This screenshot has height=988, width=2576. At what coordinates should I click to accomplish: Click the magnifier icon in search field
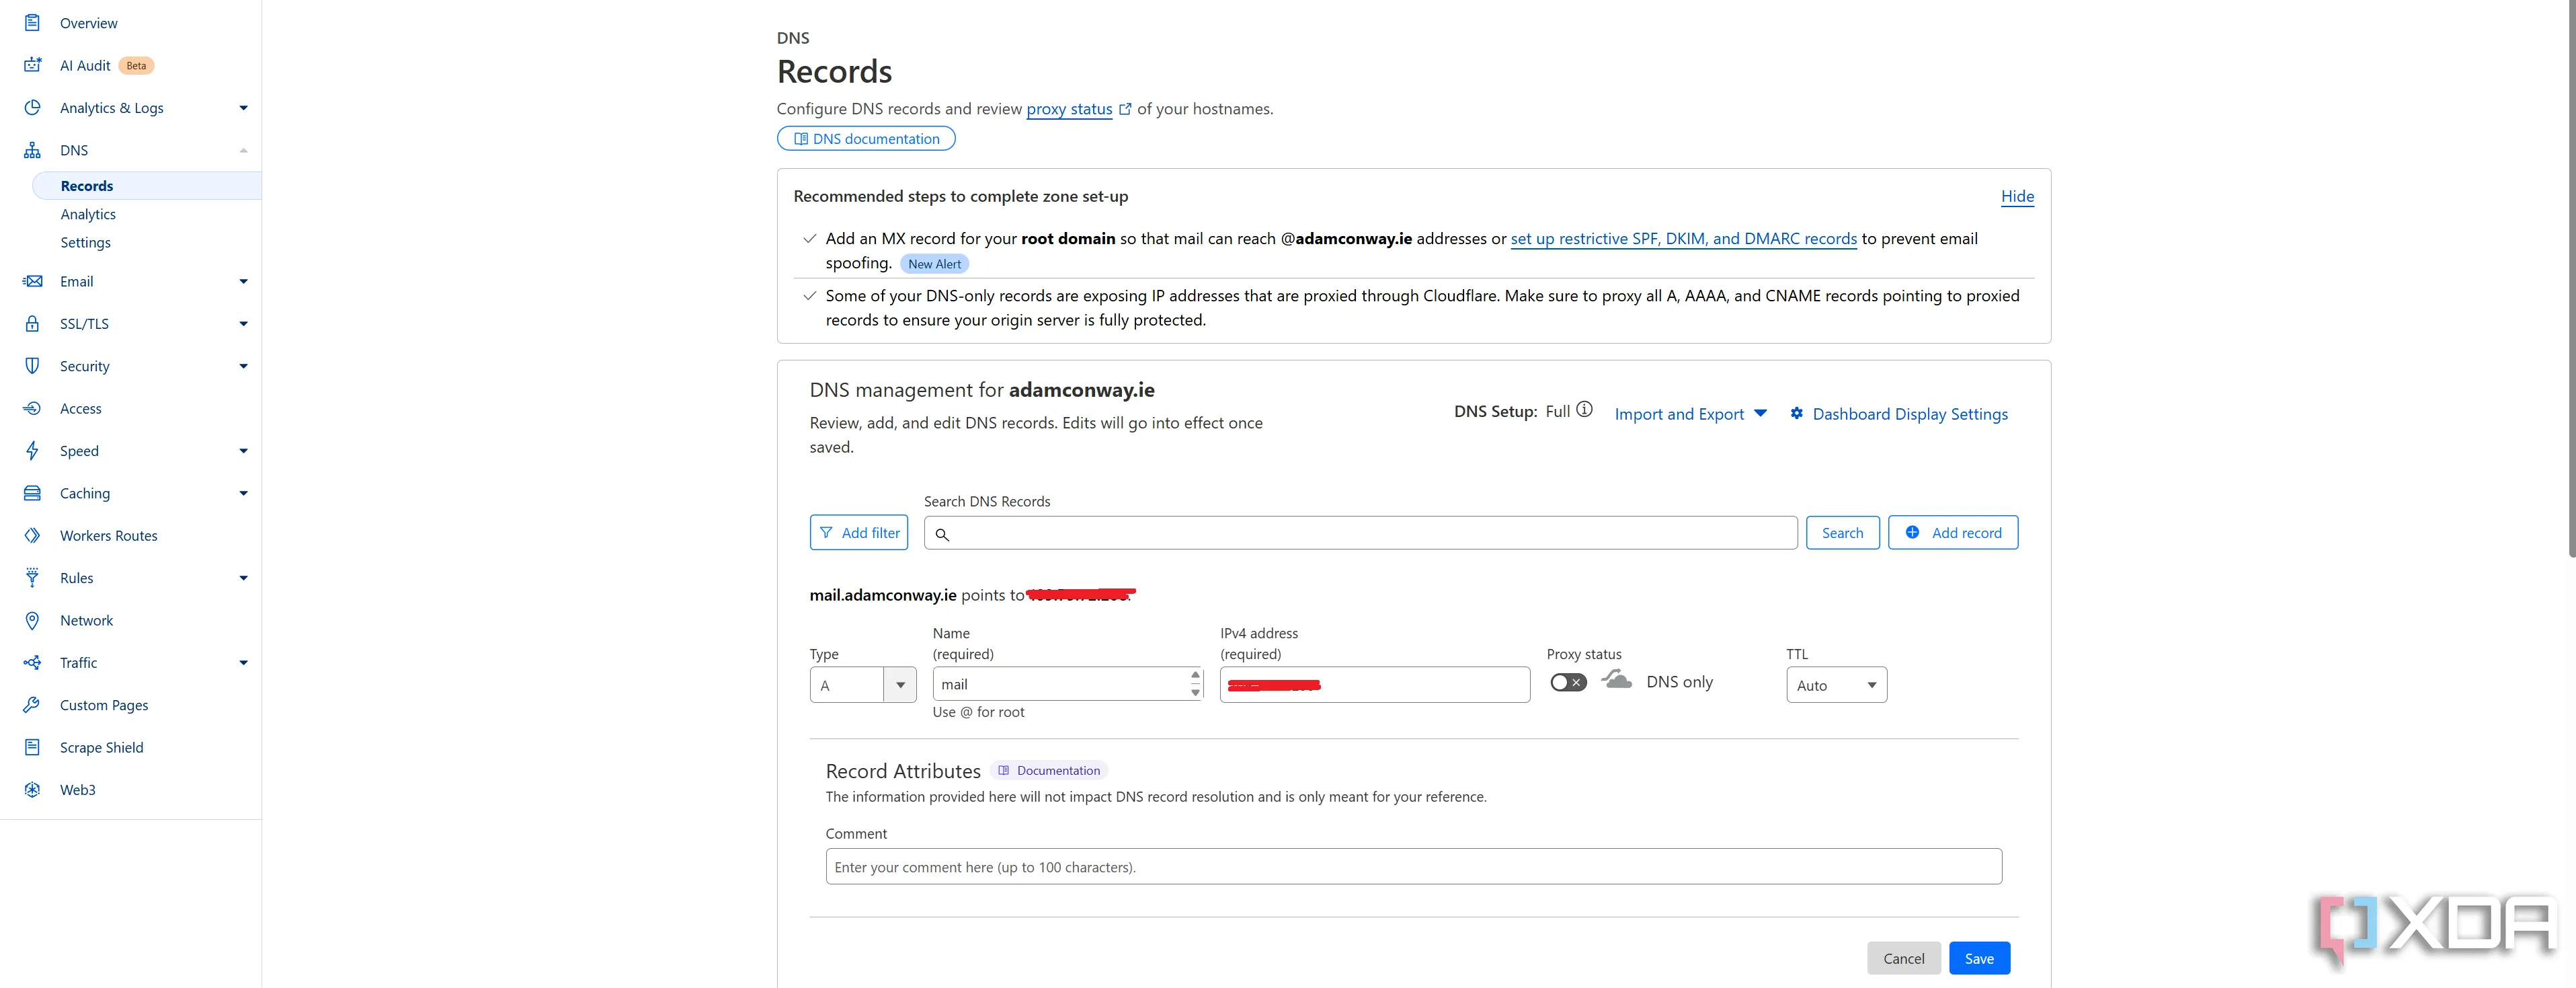pos(942,534)
